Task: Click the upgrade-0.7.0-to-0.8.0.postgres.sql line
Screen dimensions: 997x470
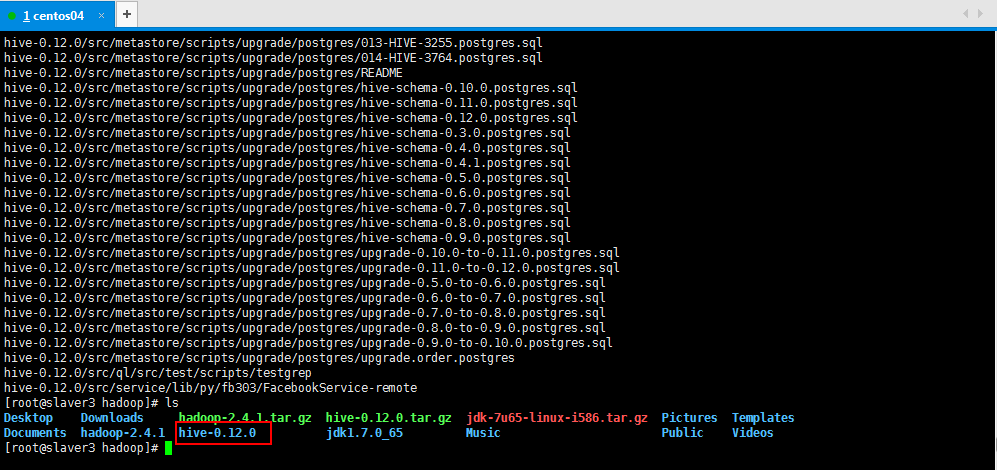Action: pos(305,313)
